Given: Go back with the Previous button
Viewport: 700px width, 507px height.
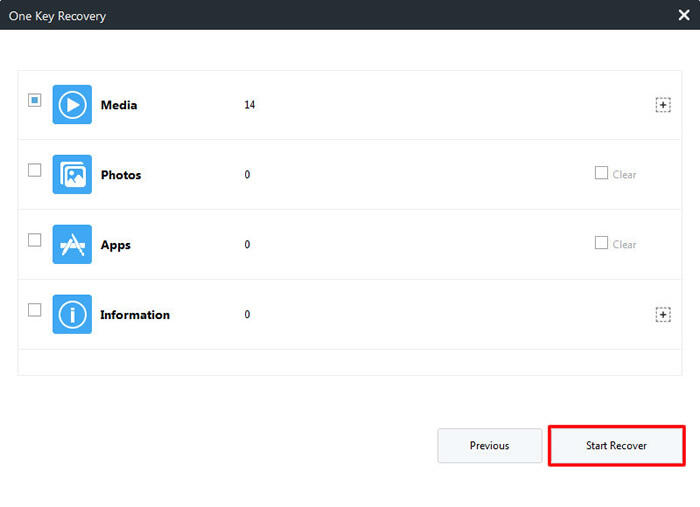Looking at the screenshot, I should tap(489, 446).
